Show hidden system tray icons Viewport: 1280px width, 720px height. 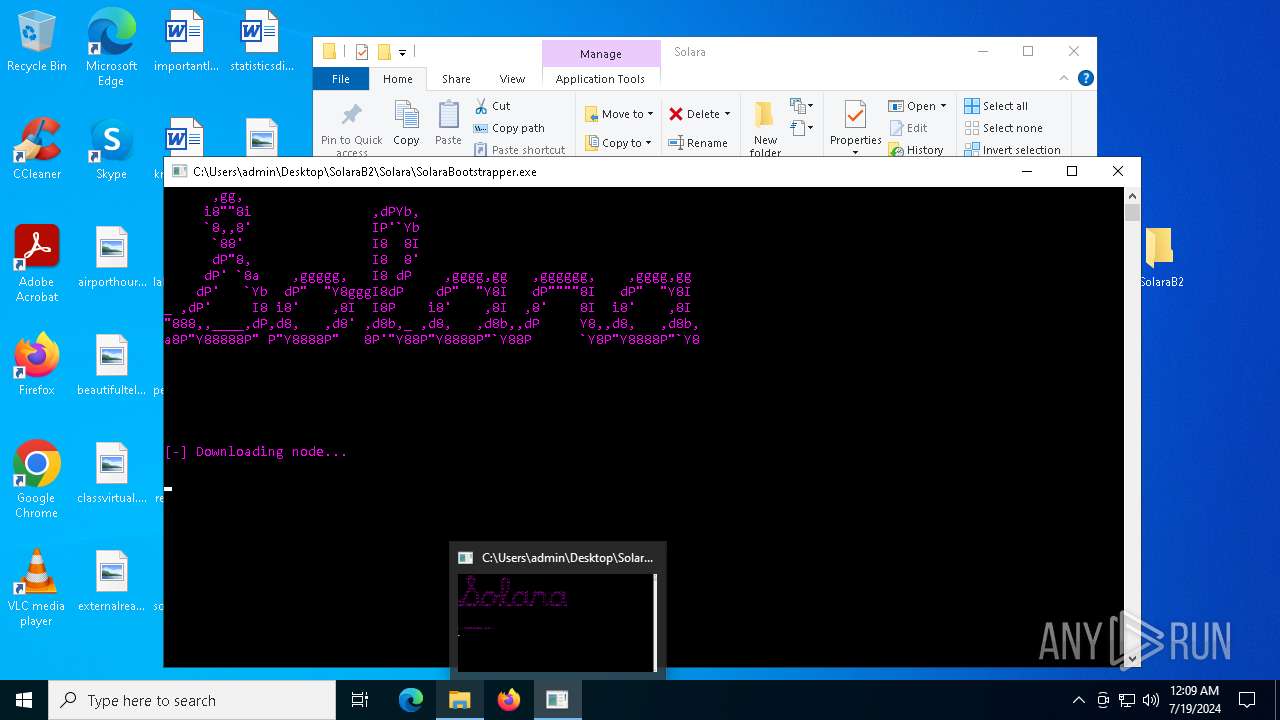[1078, 700]
